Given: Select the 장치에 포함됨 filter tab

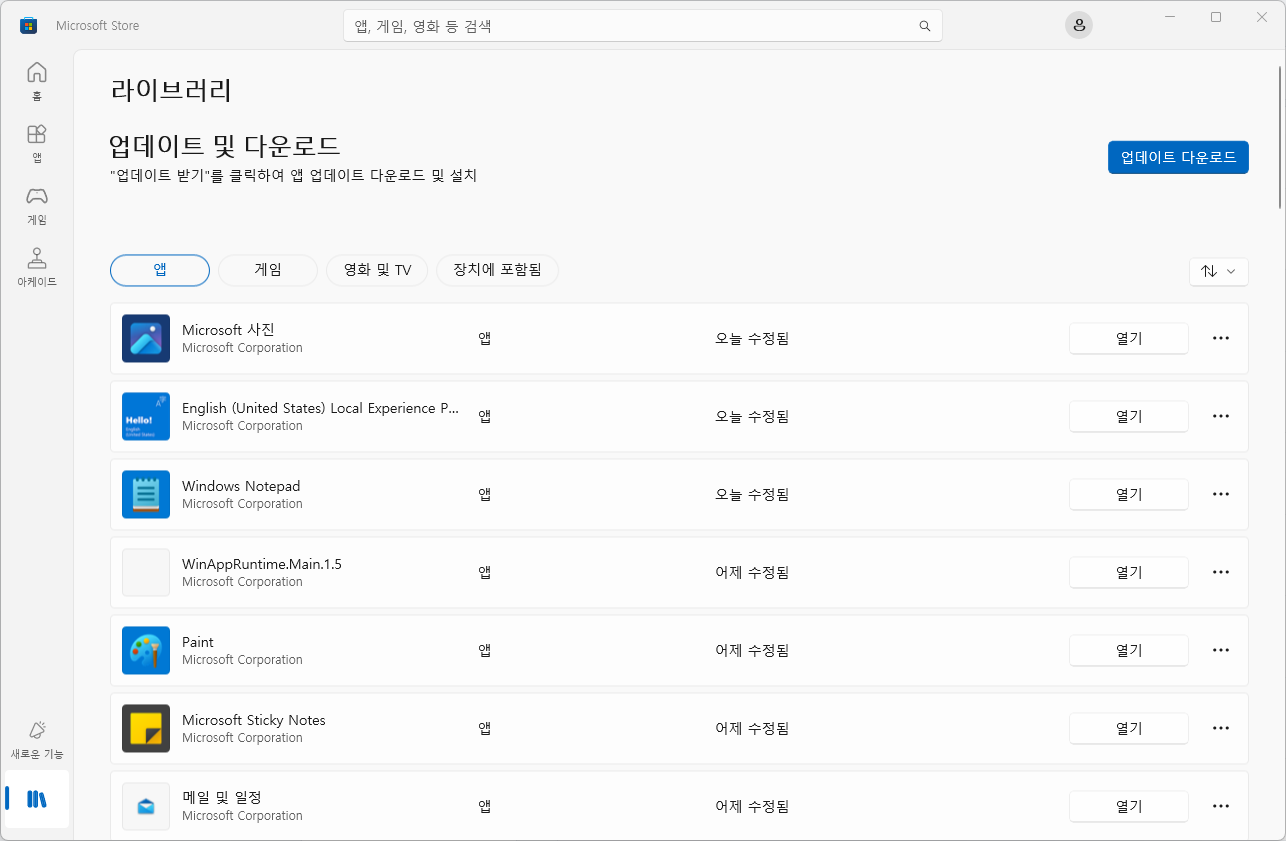Looking at the screenshot, I should point(497,270).
